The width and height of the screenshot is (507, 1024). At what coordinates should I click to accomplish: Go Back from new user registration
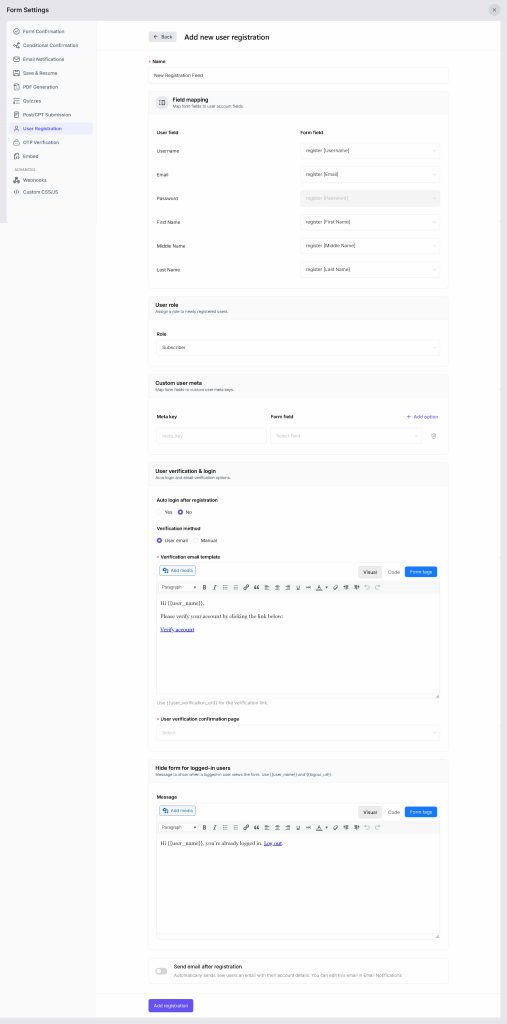pos(163,37)
